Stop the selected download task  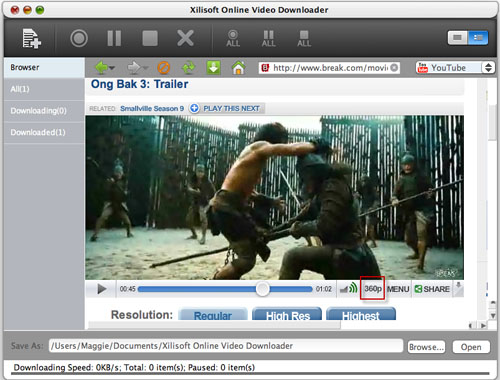(x=150, y=38)
